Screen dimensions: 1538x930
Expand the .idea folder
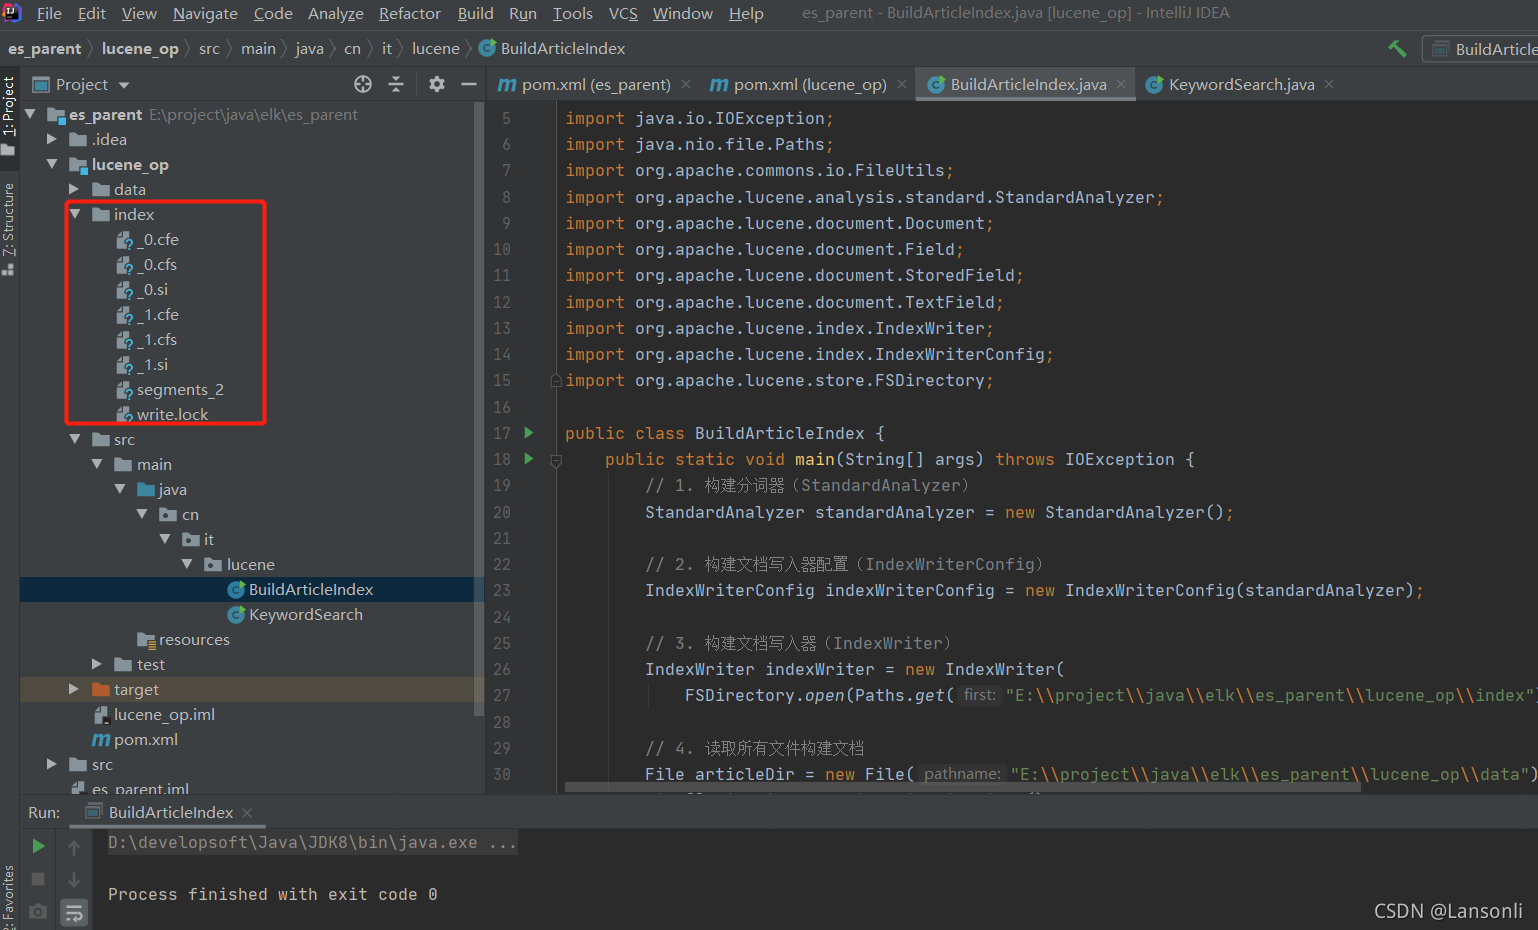pyautogui.click(x=52, y=139)
